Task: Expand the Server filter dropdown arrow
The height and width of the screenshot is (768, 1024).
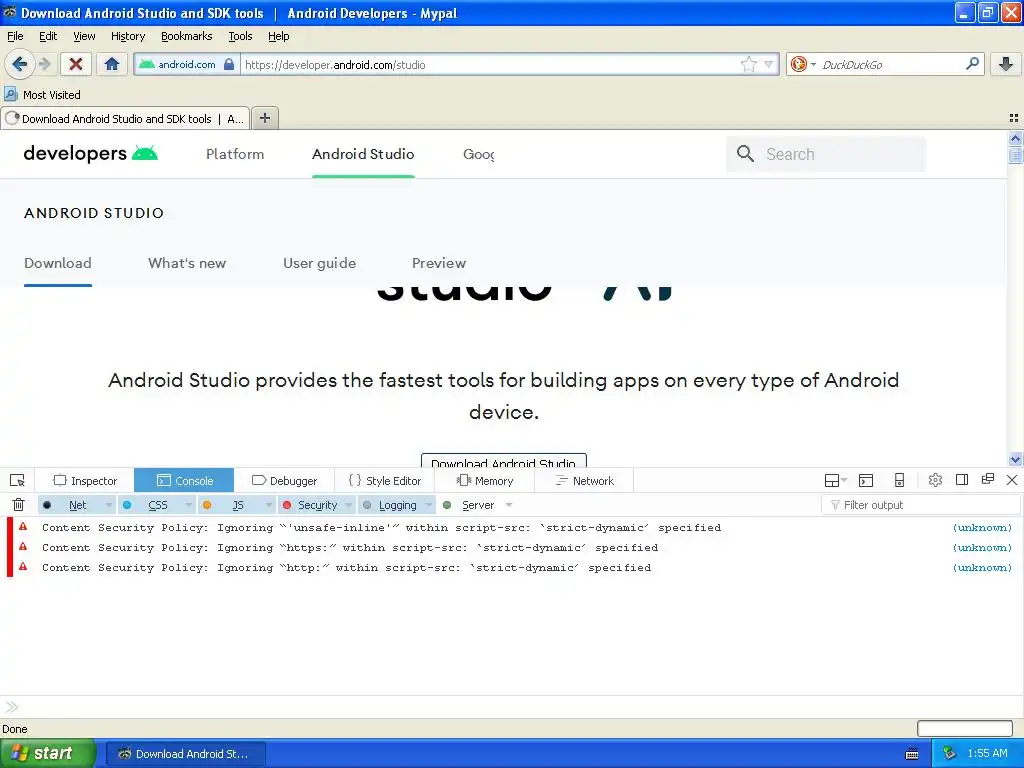Action: tap(509, 505)
